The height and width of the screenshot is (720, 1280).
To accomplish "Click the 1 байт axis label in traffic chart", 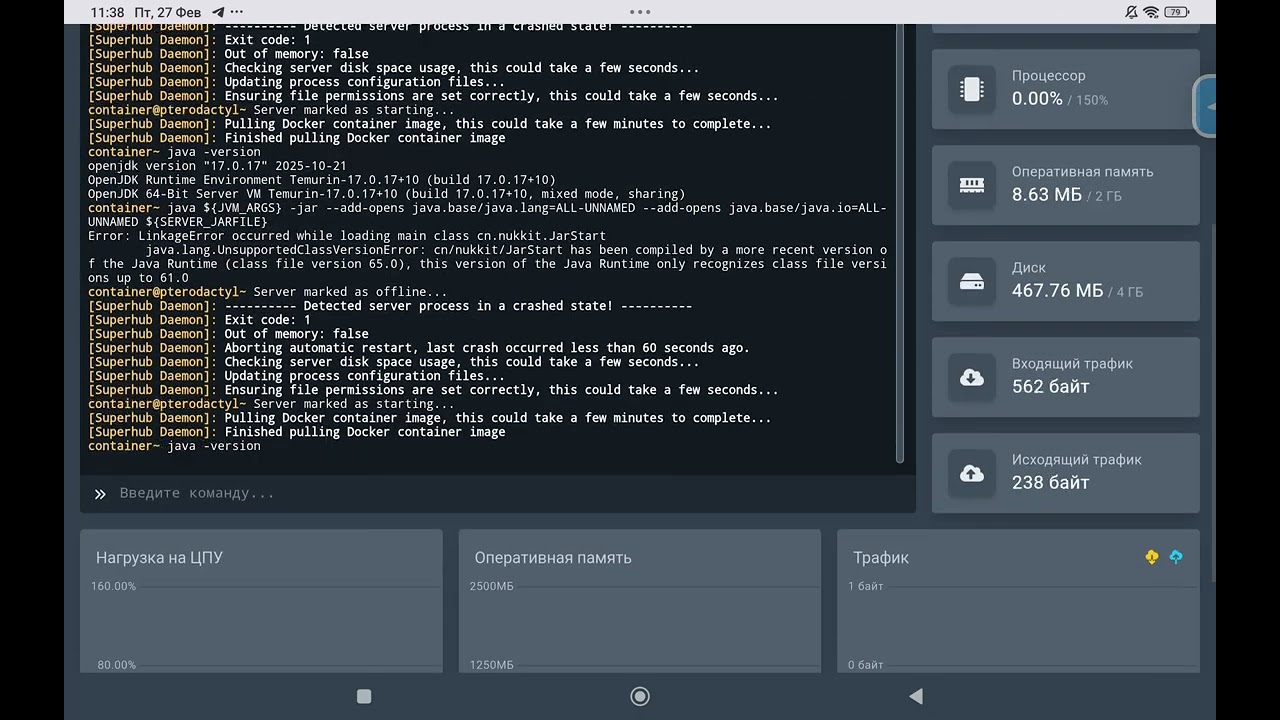I will (x=866, y=586).
